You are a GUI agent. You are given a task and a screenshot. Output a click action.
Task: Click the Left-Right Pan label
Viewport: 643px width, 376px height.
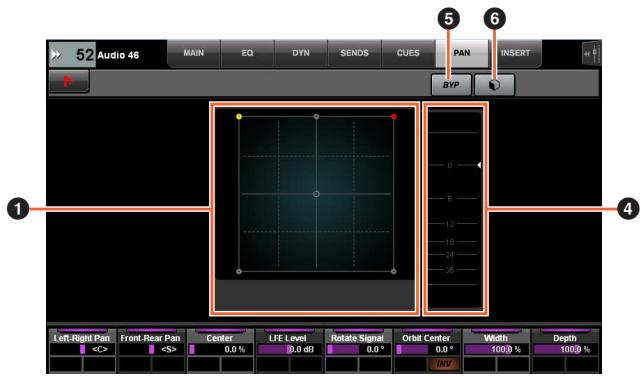(x=82, y=338)
